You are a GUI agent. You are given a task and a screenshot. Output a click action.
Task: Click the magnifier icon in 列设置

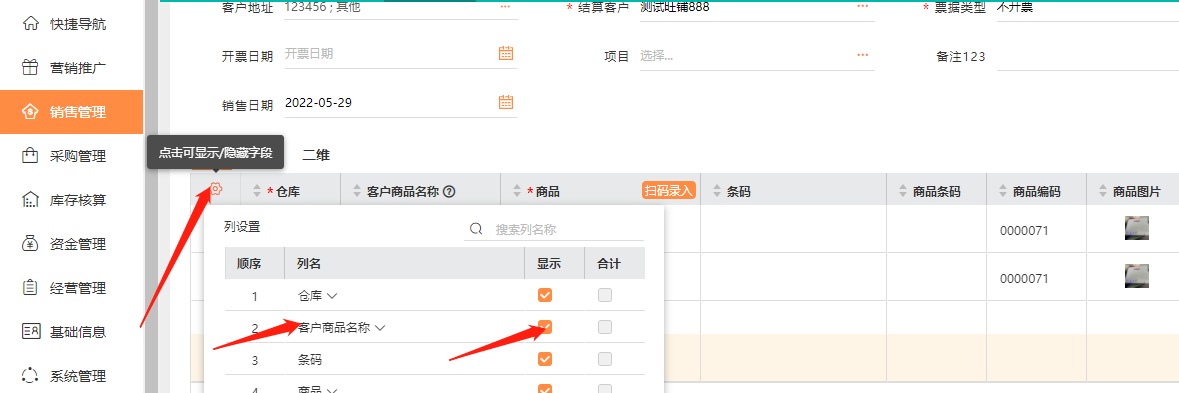click(x=476, y=228)
